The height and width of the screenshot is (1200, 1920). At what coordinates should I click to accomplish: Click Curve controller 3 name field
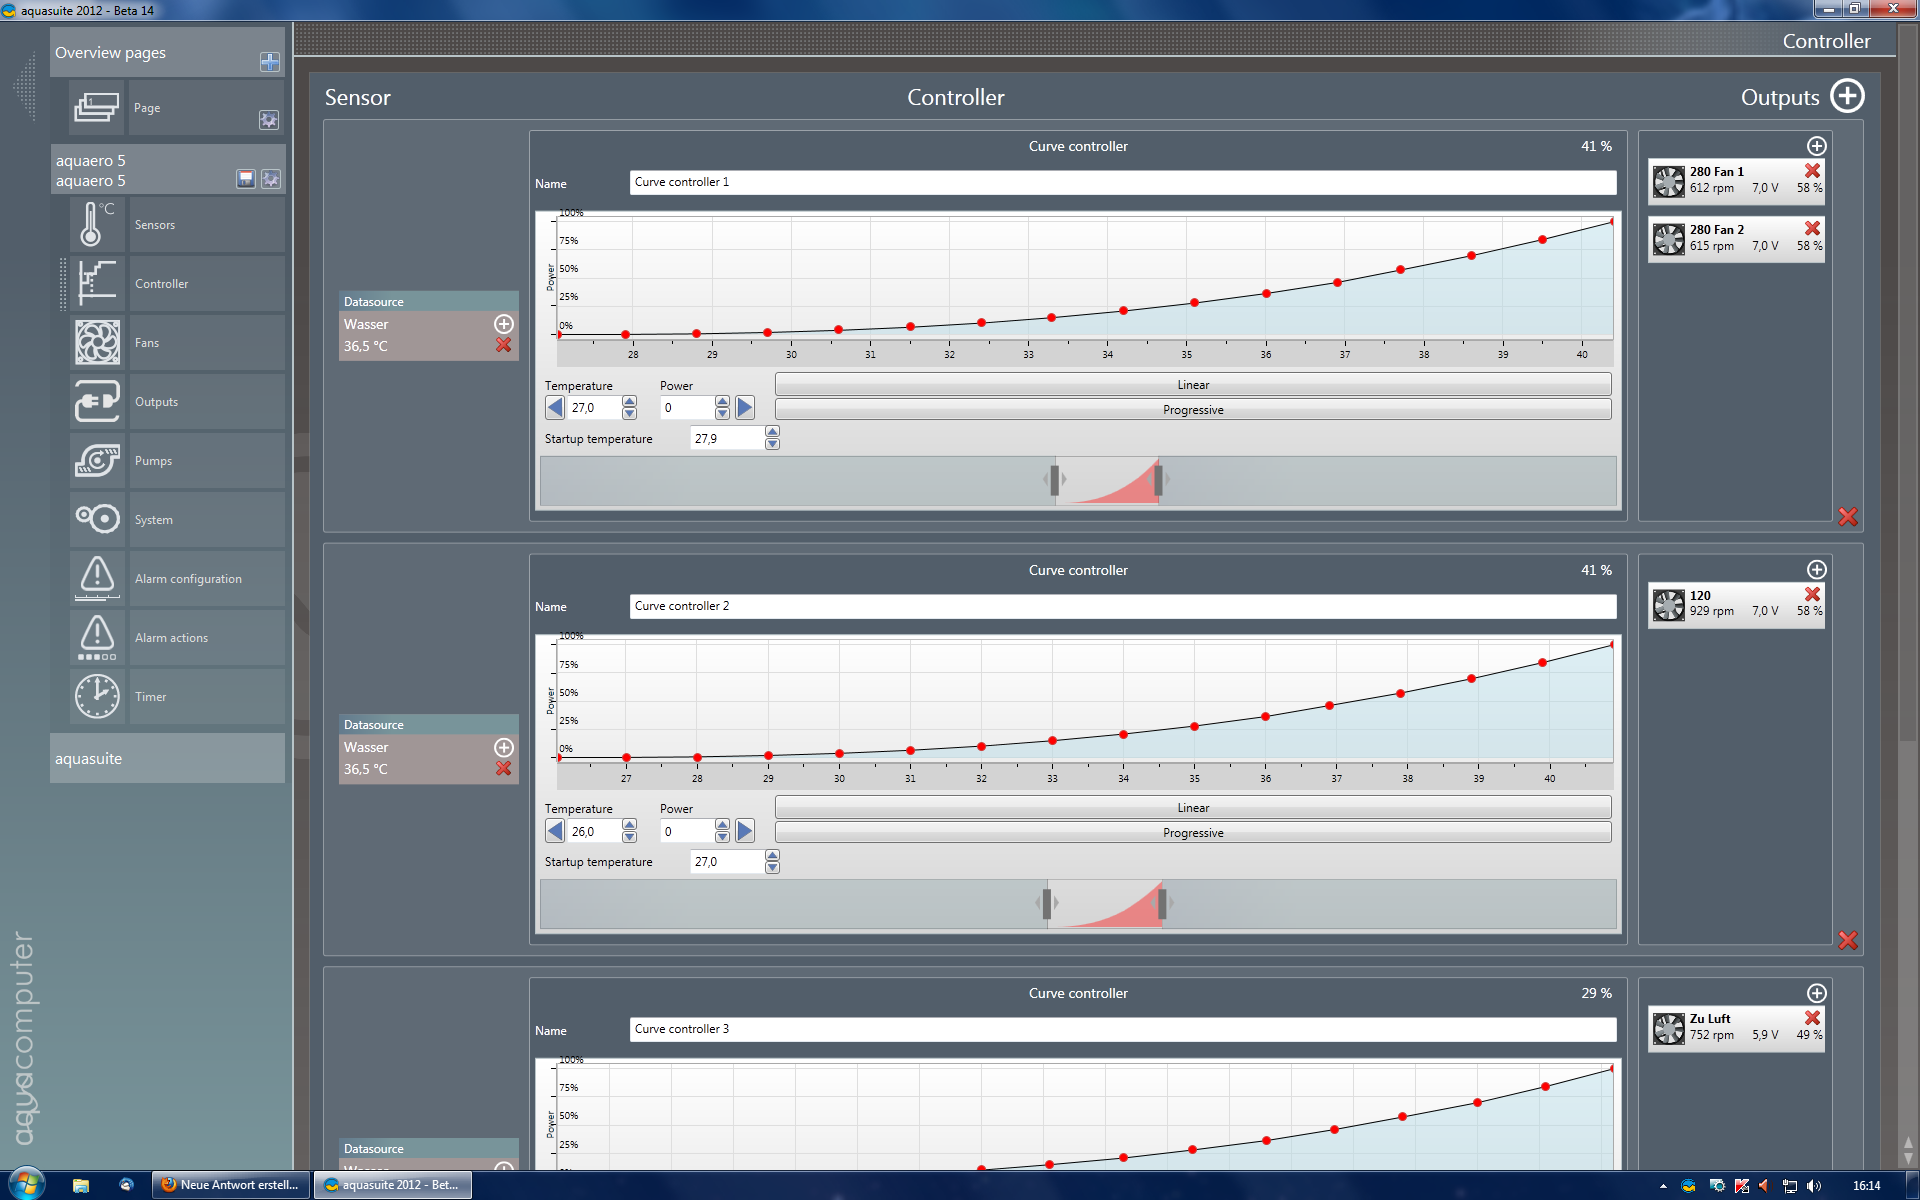(x=1122, y=1029)
